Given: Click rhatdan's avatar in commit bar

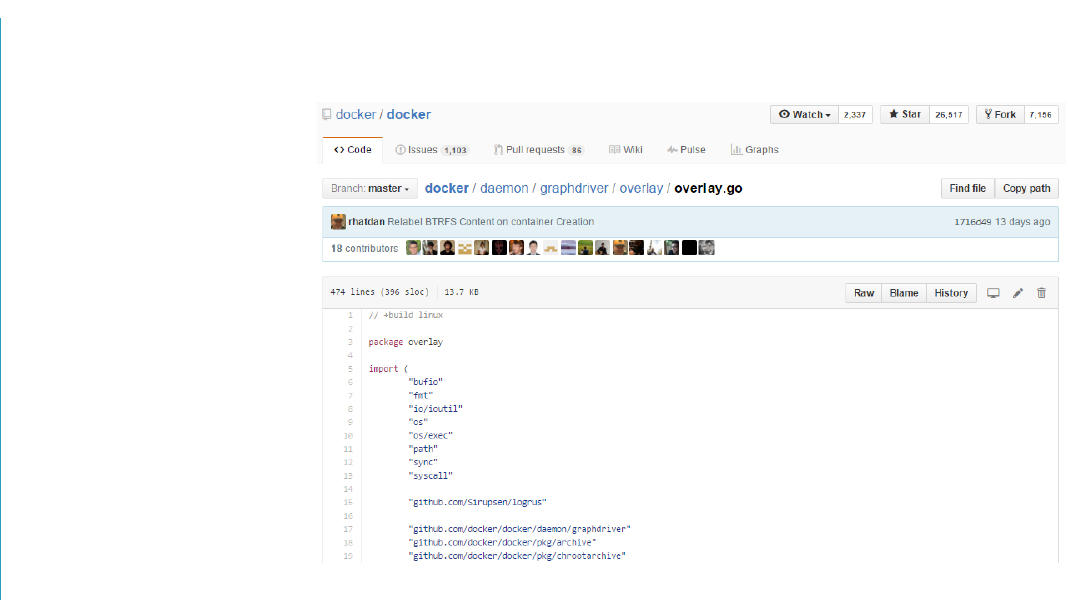Looking at the screenshot, I should (x=338, y=221).
